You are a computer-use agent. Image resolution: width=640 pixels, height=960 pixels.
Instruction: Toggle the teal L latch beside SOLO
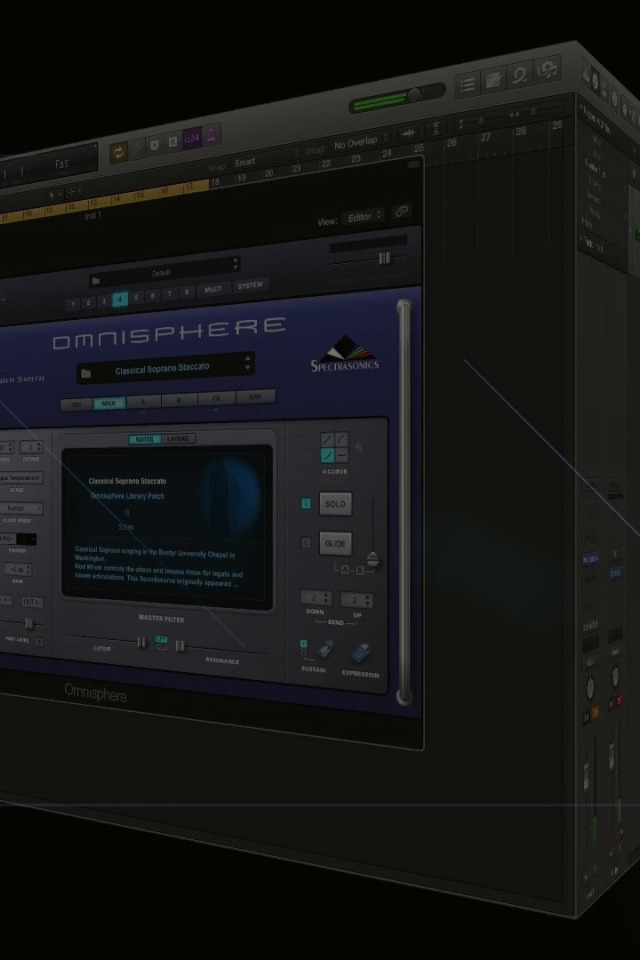click(306, 504)
